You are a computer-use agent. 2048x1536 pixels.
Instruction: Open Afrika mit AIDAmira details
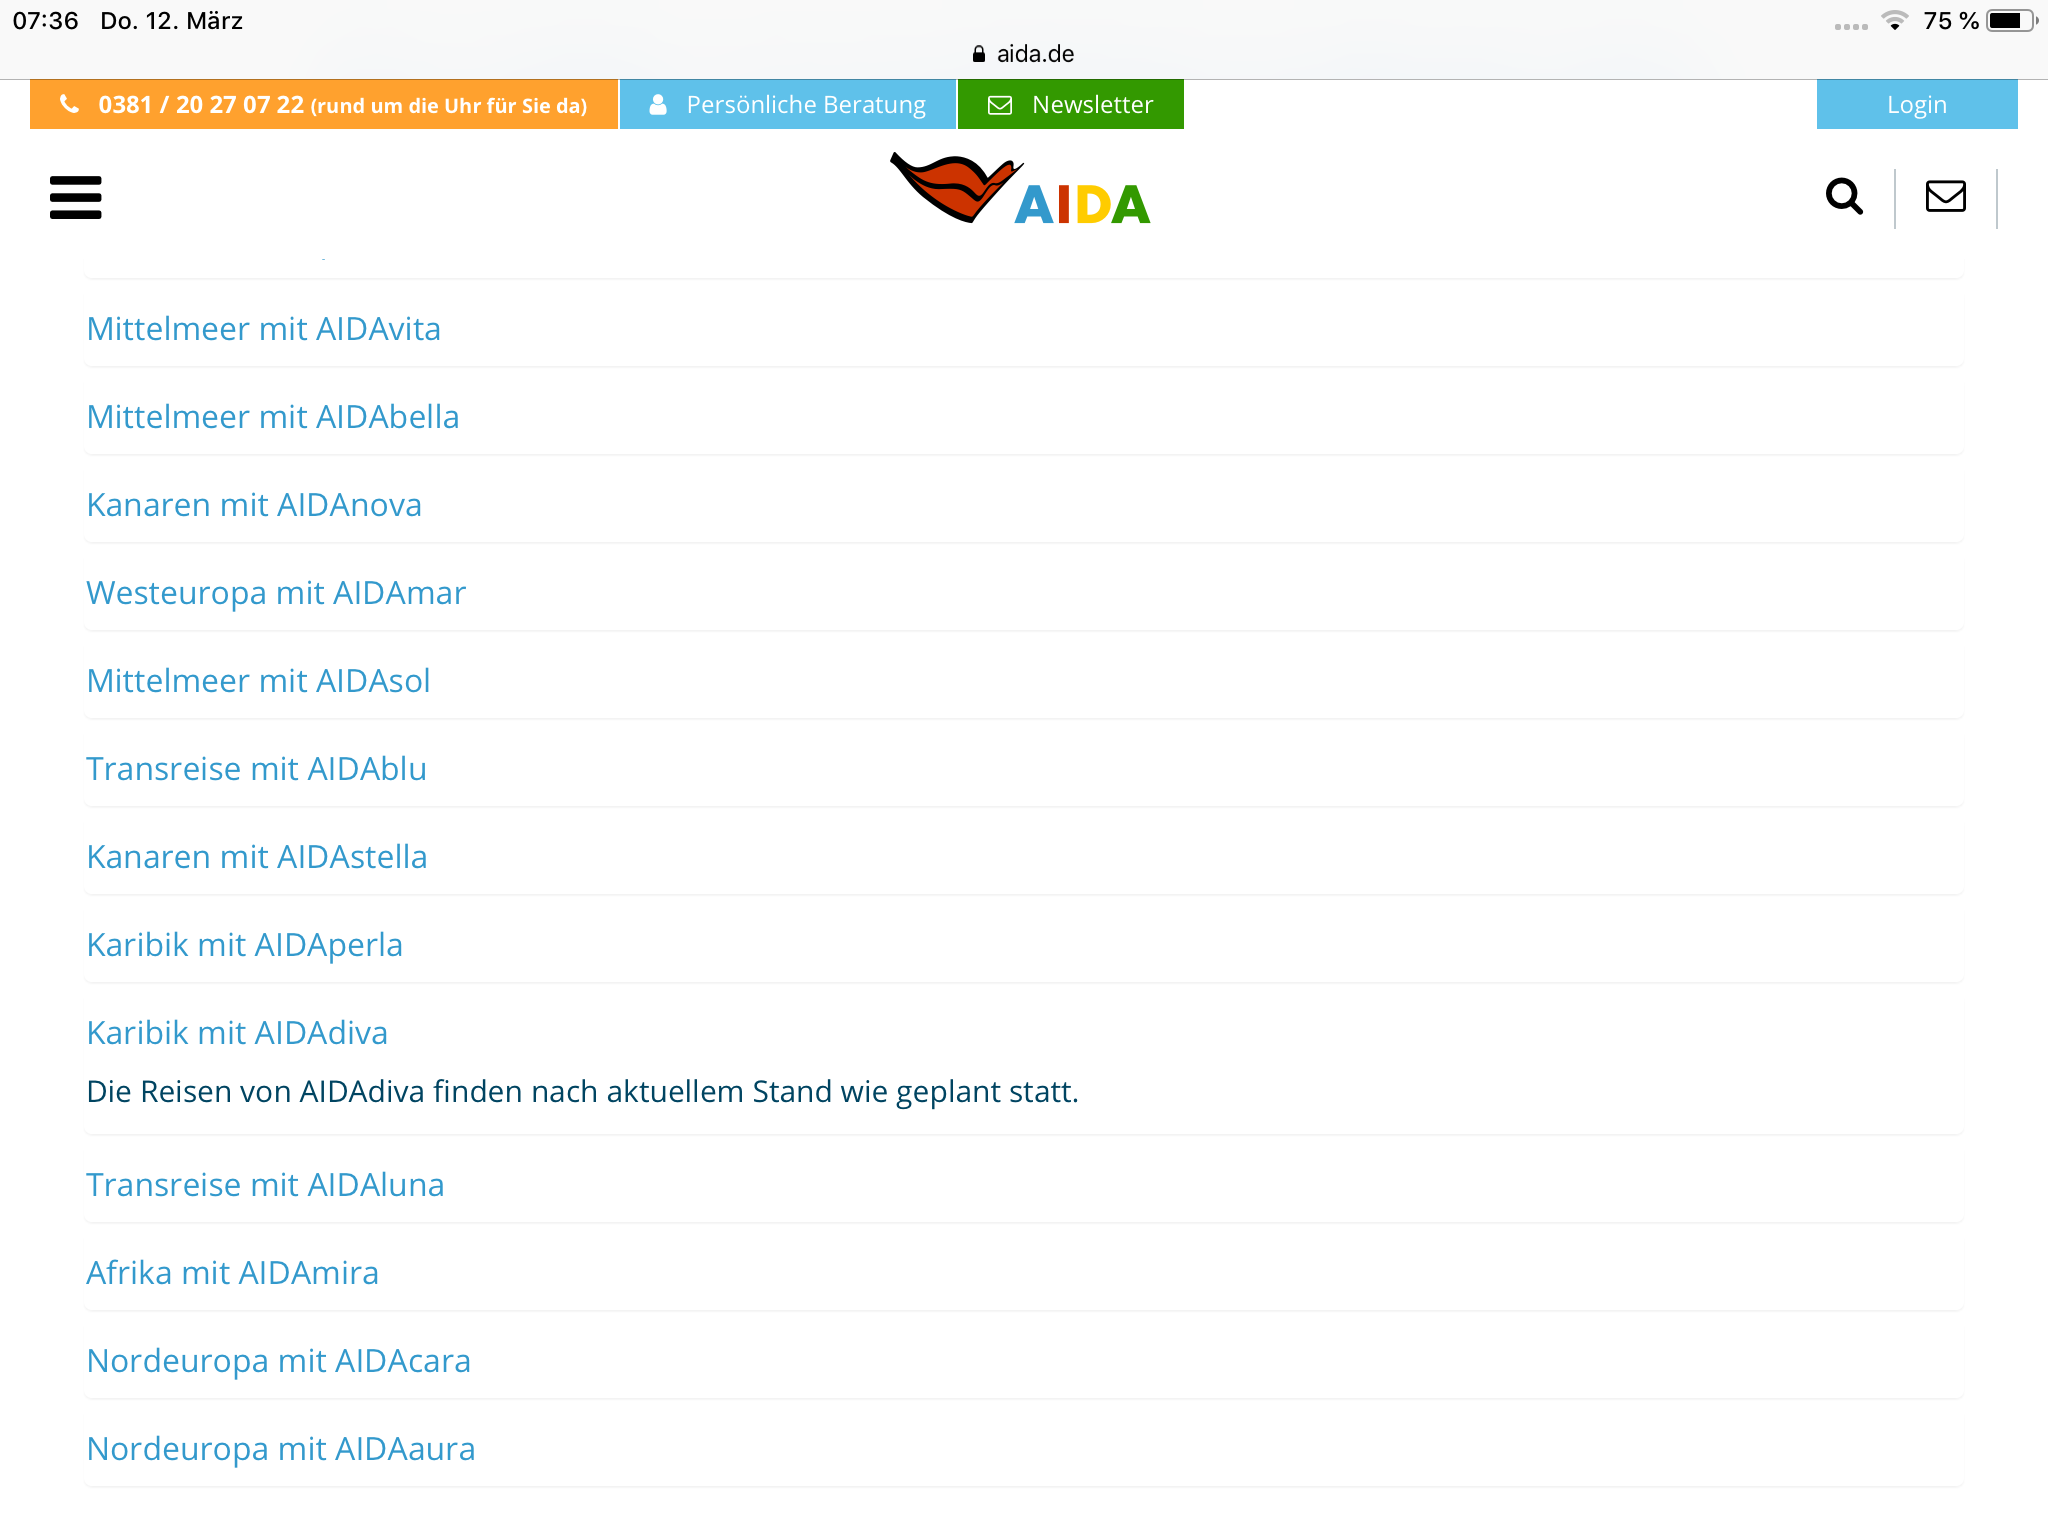tap(232, 1273)
